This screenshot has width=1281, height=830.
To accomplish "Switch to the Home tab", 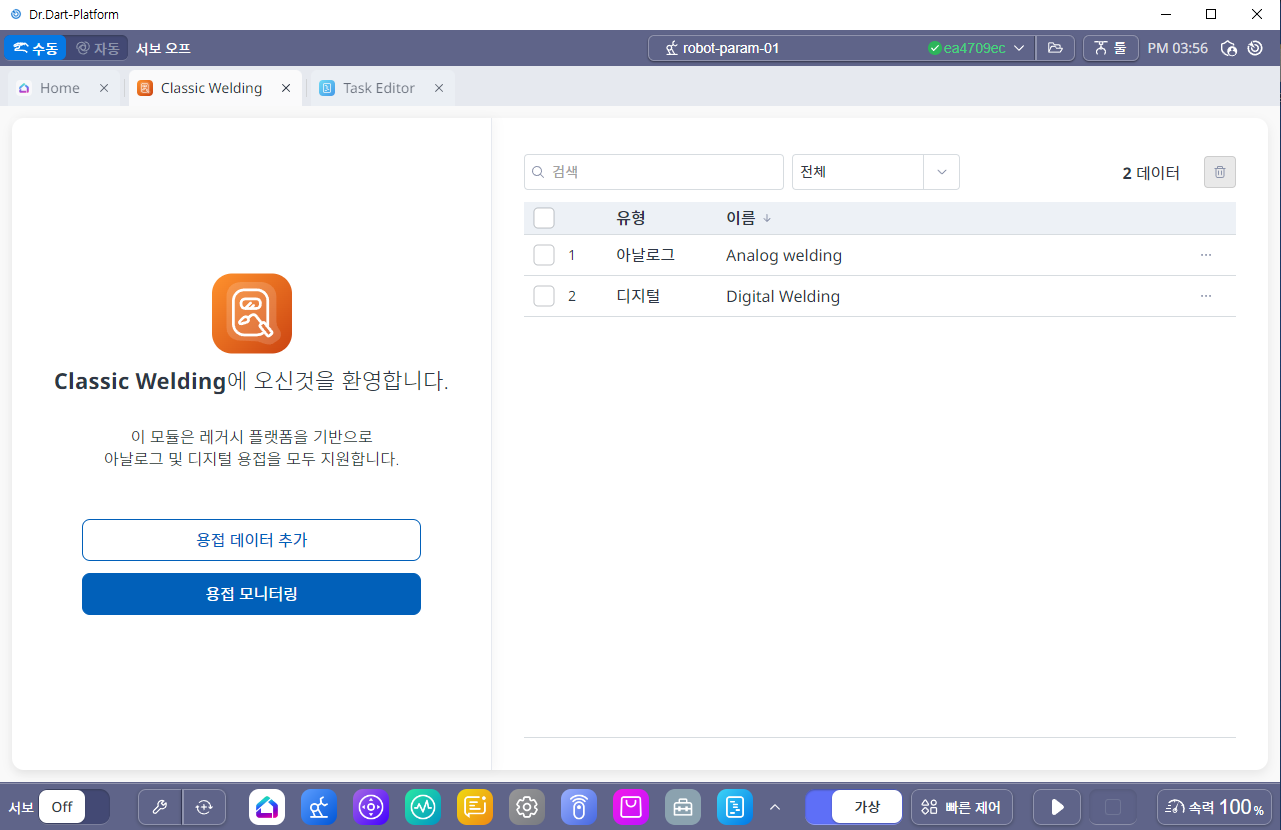I will (x=59, y=88).
